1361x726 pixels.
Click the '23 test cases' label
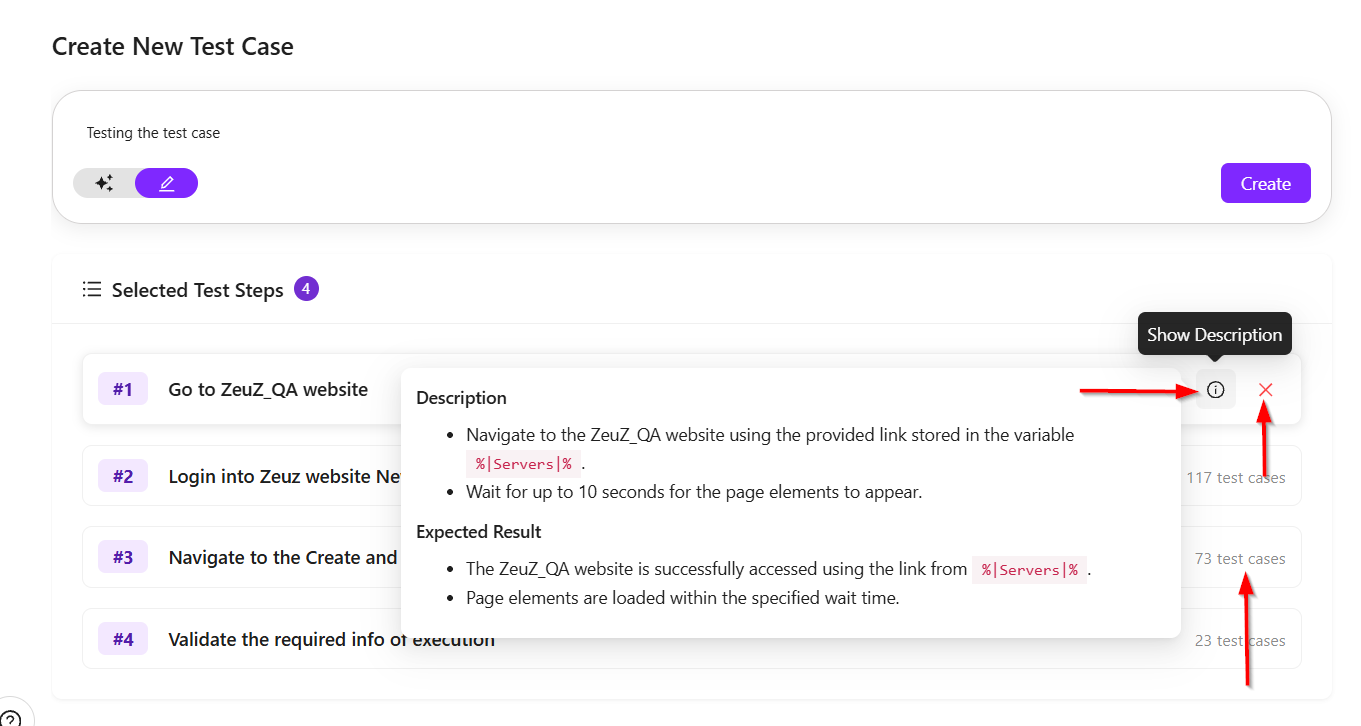point(1240,640)
